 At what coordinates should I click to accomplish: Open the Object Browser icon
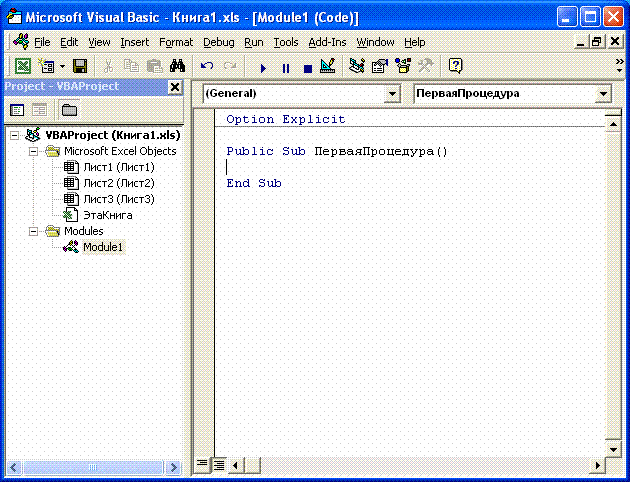[x=403, y=67]
